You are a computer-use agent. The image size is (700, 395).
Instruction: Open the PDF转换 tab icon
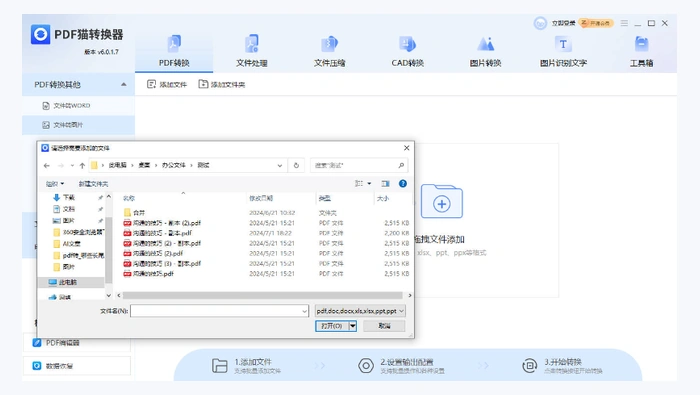click(x=174, y=44)
